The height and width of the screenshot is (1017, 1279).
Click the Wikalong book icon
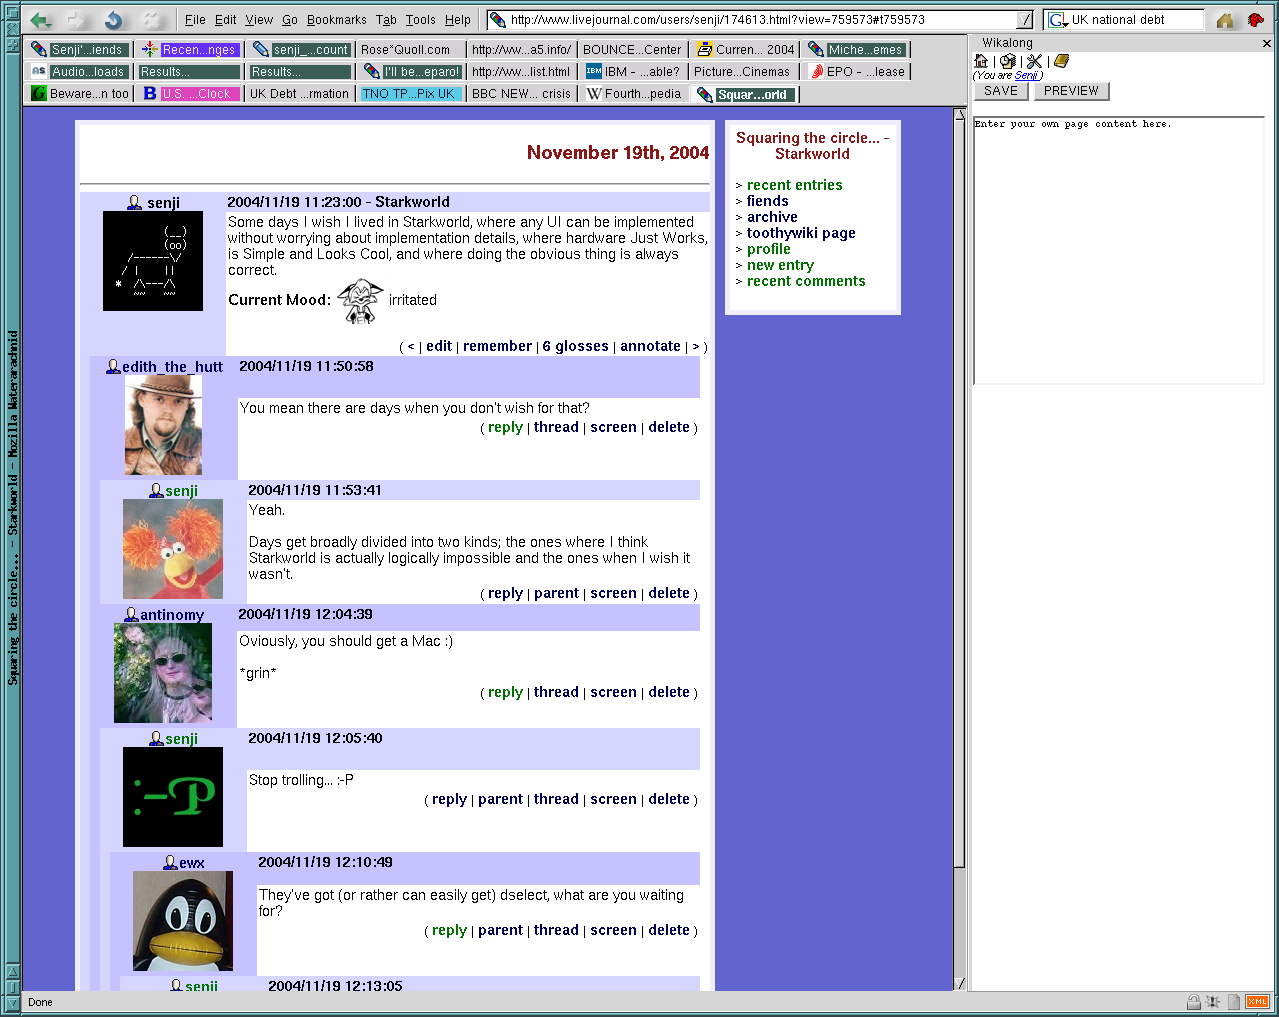[1061, 61]
